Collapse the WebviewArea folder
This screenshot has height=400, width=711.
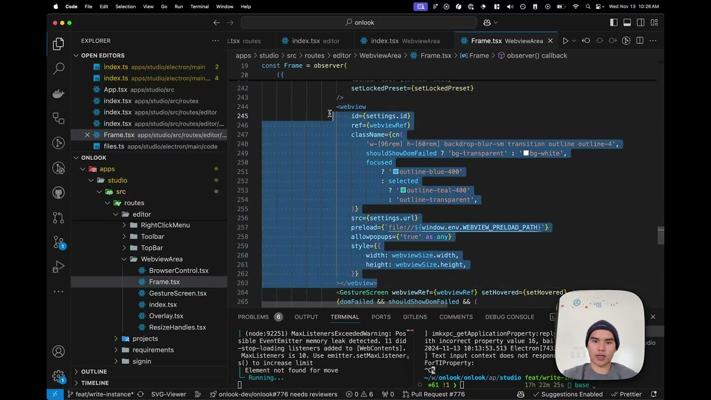[161, 259]
